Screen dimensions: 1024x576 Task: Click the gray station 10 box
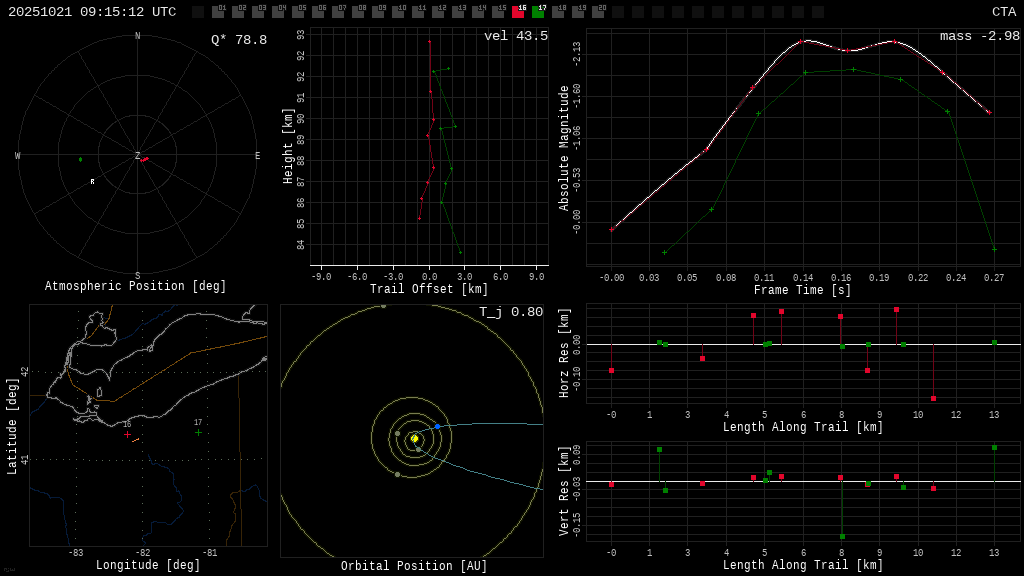pos(398,12)
